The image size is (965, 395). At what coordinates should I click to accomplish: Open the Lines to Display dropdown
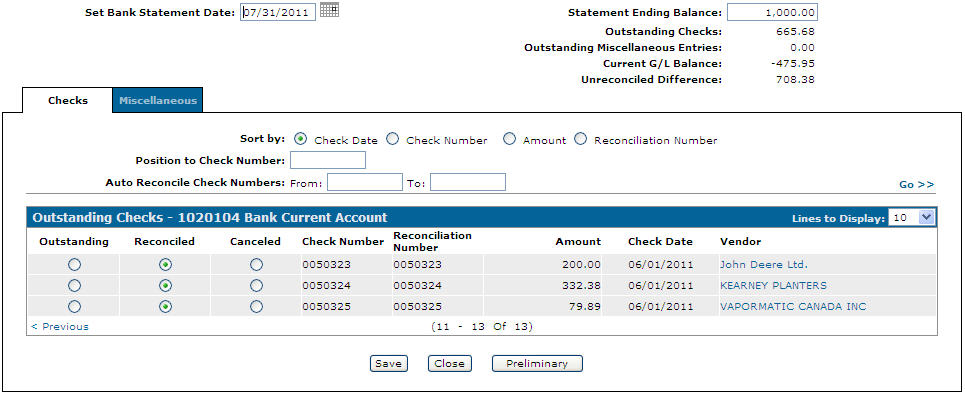(911, 217)
